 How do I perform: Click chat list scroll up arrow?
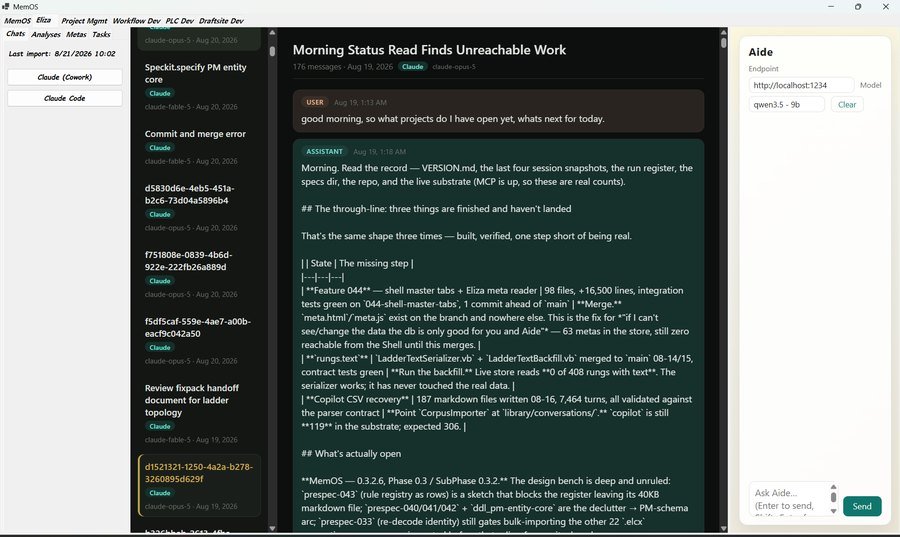pos(272,33)
